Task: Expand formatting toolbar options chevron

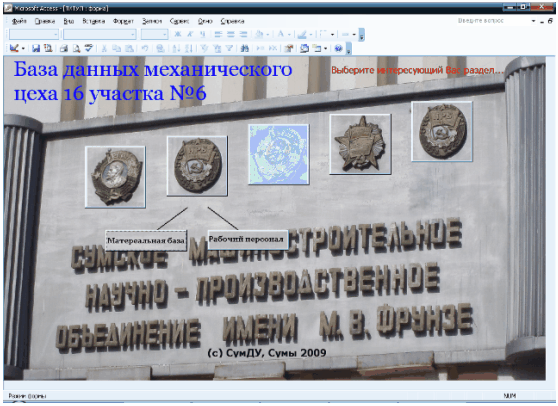Action: pyautogui.click(x=362, y=35)
